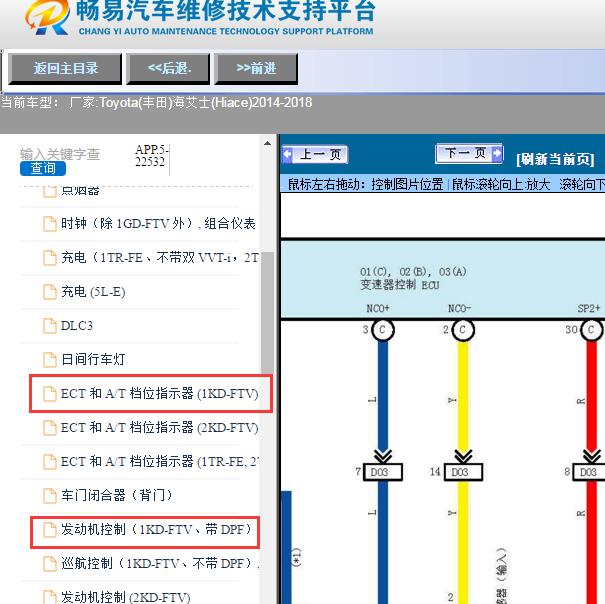The height and width of the screenshot is (604, 605).
Task: Click the NCO- terminal label
Action: (459, 308)
